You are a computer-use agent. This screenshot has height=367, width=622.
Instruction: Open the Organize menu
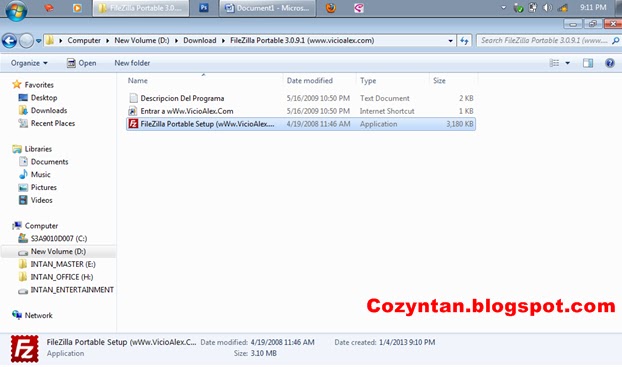coord(29,63)
